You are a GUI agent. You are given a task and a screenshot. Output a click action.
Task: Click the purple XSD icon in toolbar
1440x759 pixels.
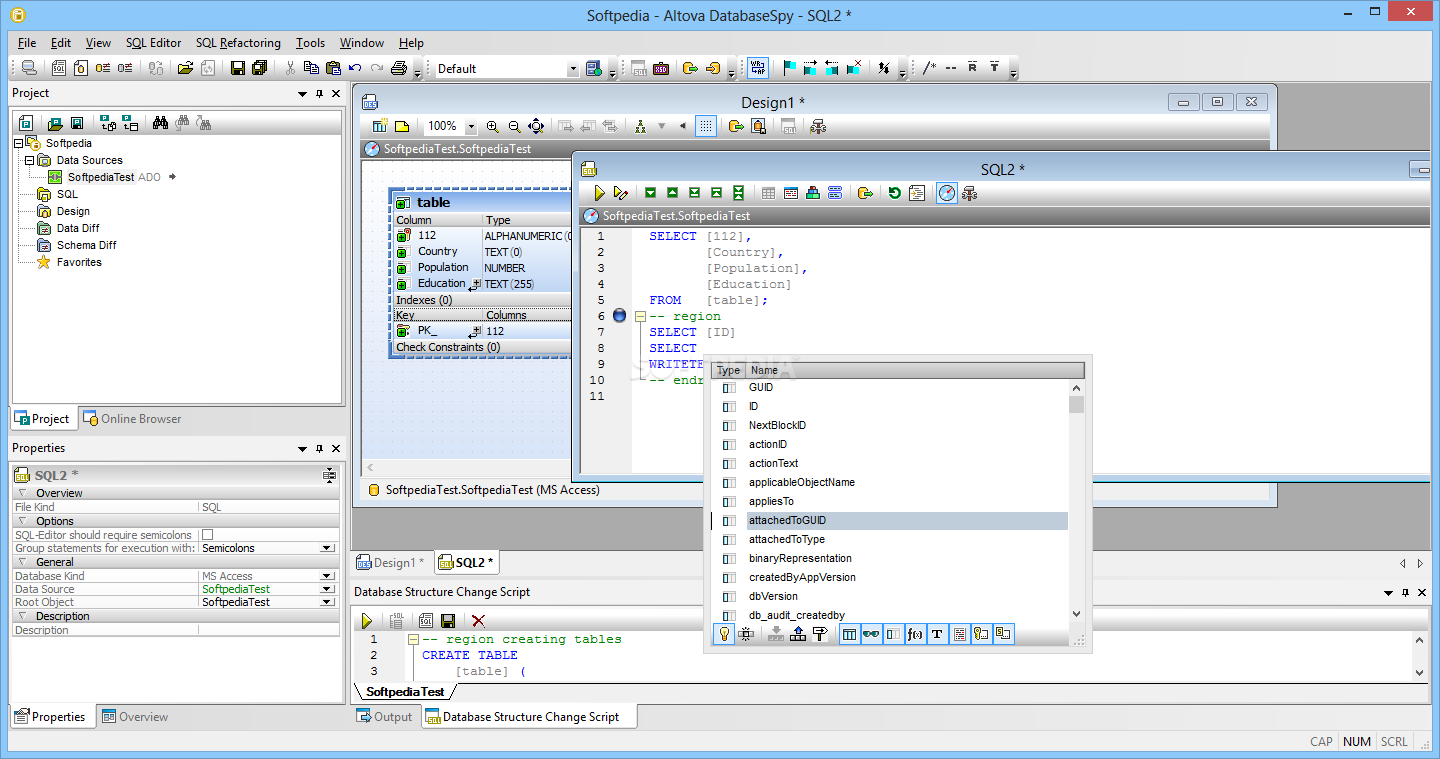click(661, 68)
